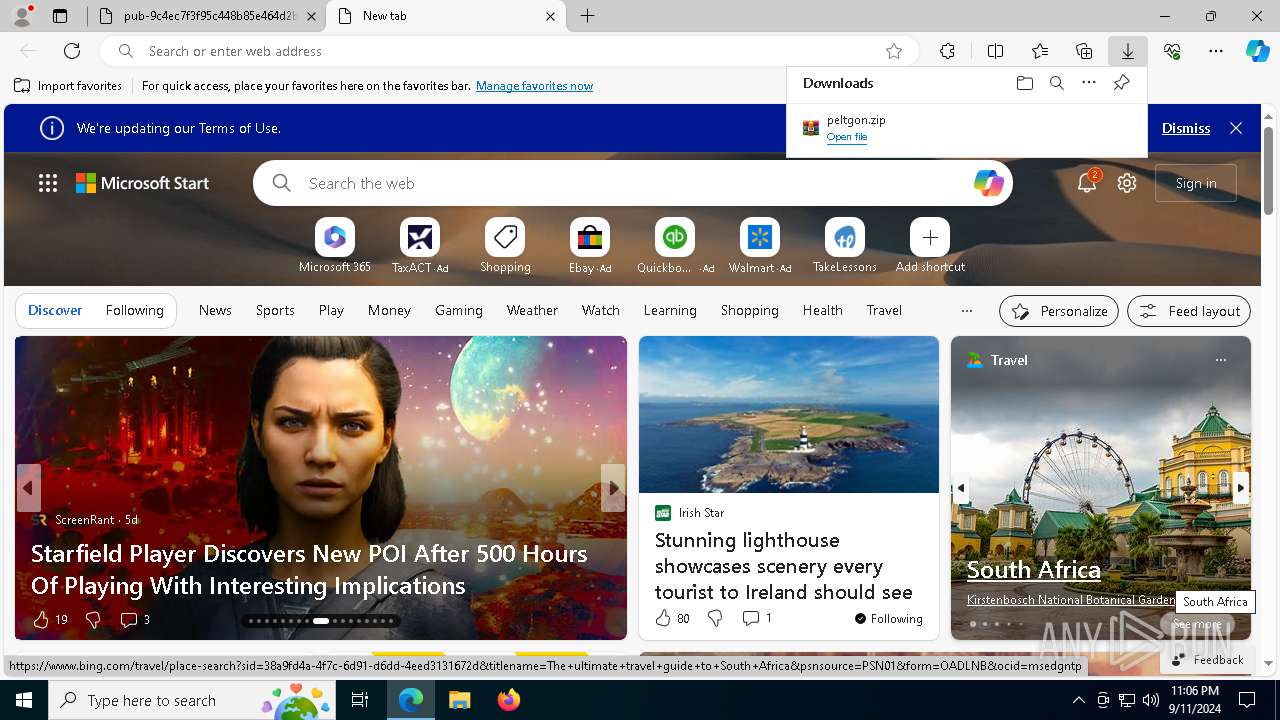Open the Shopping shortcut tile
The height and width of the screenshot is (720, 1280).
coord(505,246)
